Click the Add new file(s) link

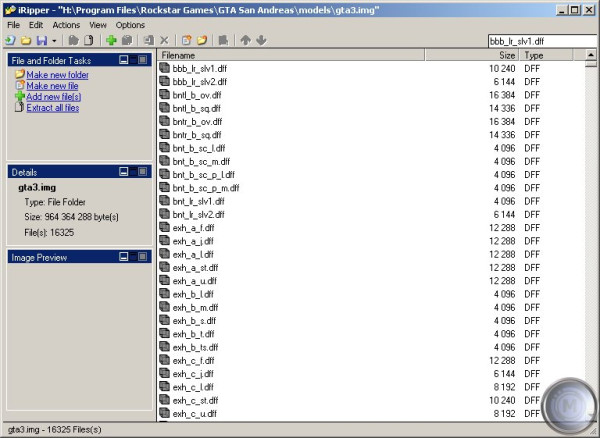pos(53,97)
